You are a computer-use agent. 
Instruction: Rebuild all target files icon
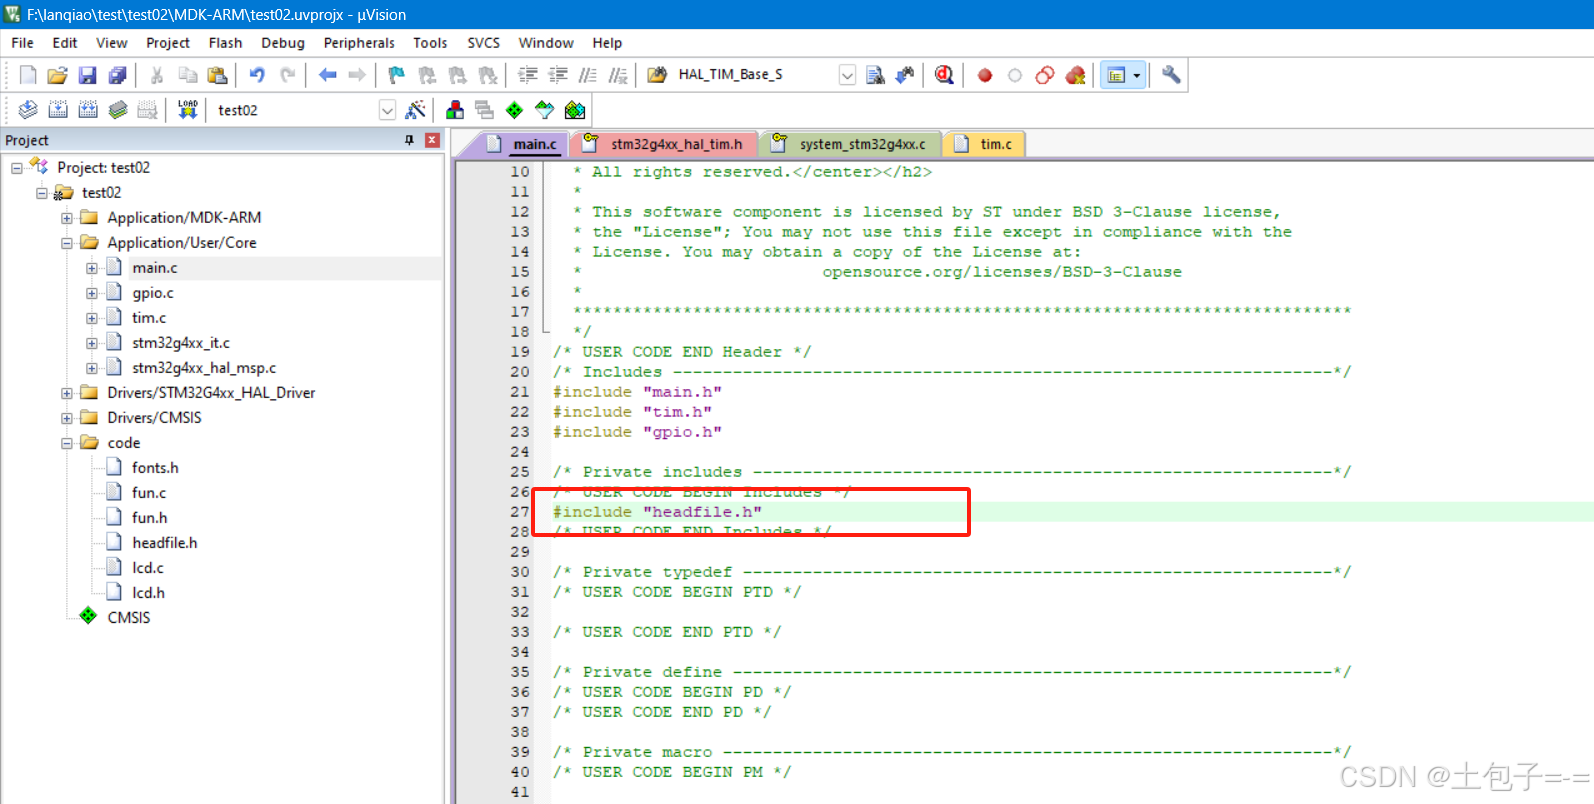point(88,110)
